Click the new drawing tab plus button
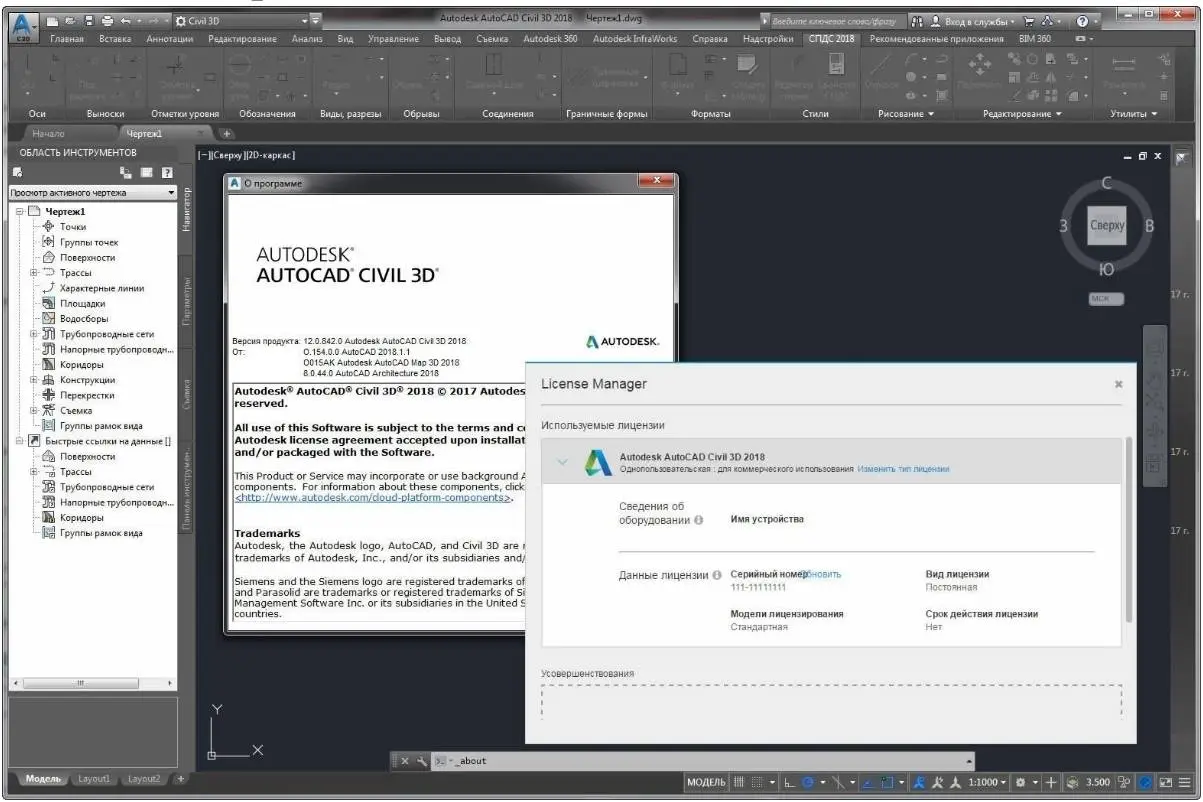This screenshot has height=802, width=1203. point(227,133)
